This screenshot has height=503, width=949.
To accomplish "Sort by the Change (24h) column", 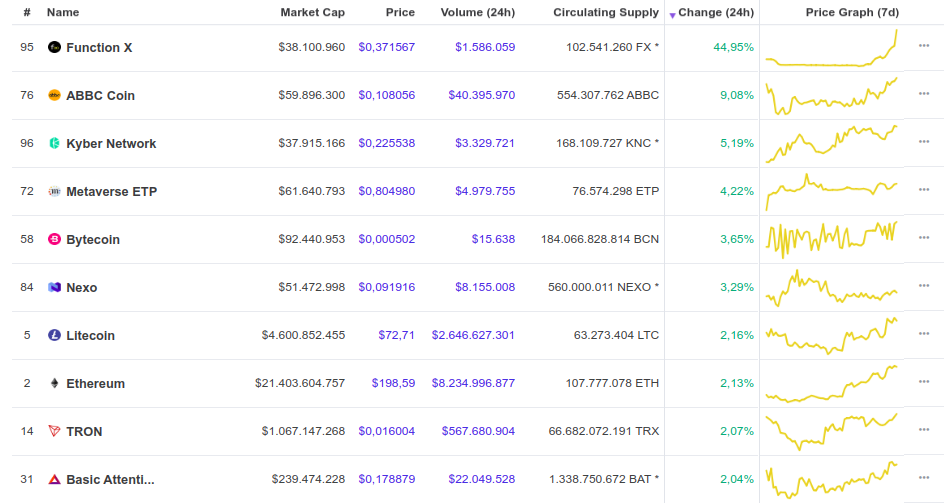I will [x=715, y=12].
